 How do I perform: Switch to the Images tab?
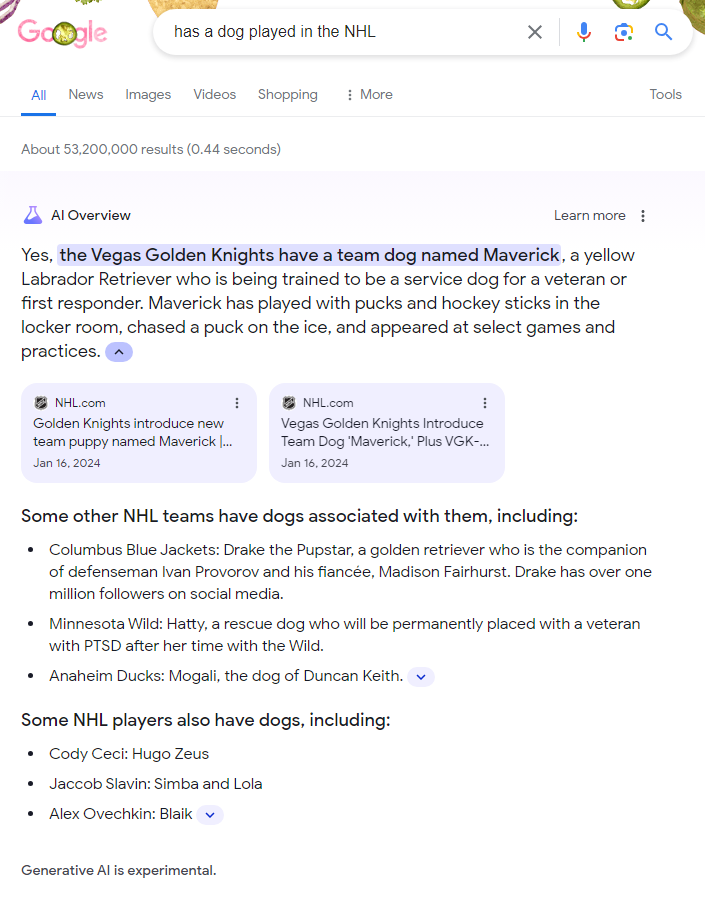(147, 94)
